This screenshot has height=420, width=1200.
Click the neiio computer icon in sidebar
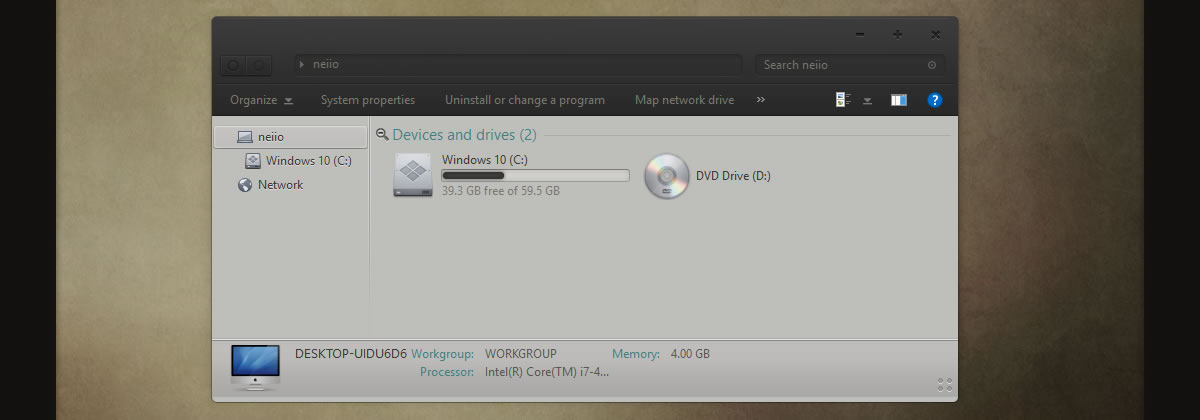[x=245, y=136]
